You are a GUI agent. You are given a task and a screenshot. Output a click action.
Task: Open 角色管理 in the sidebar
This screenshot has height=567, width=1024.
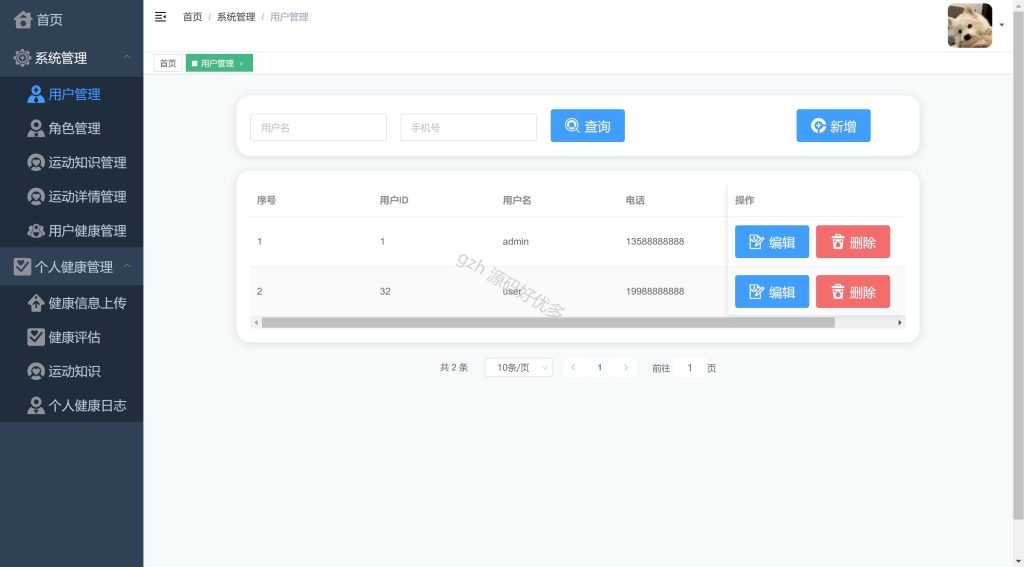click(x=72, y=129)
